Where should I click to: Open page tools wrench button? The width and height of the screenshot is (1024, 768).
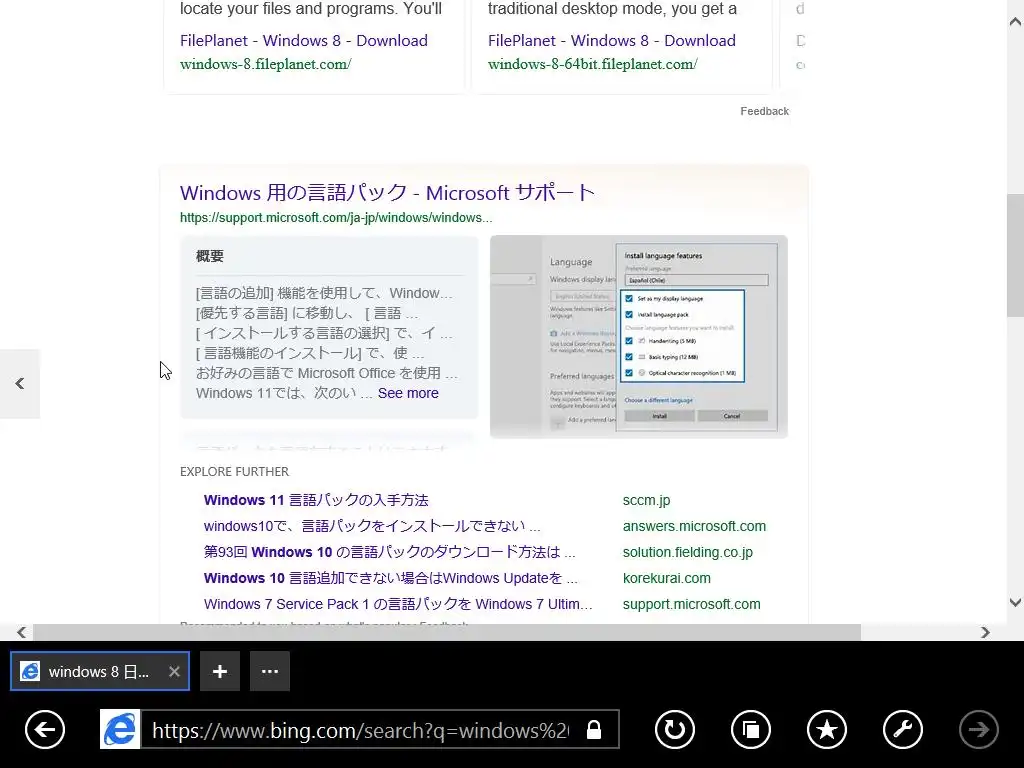pyautogui.click(x=903, y=729)
